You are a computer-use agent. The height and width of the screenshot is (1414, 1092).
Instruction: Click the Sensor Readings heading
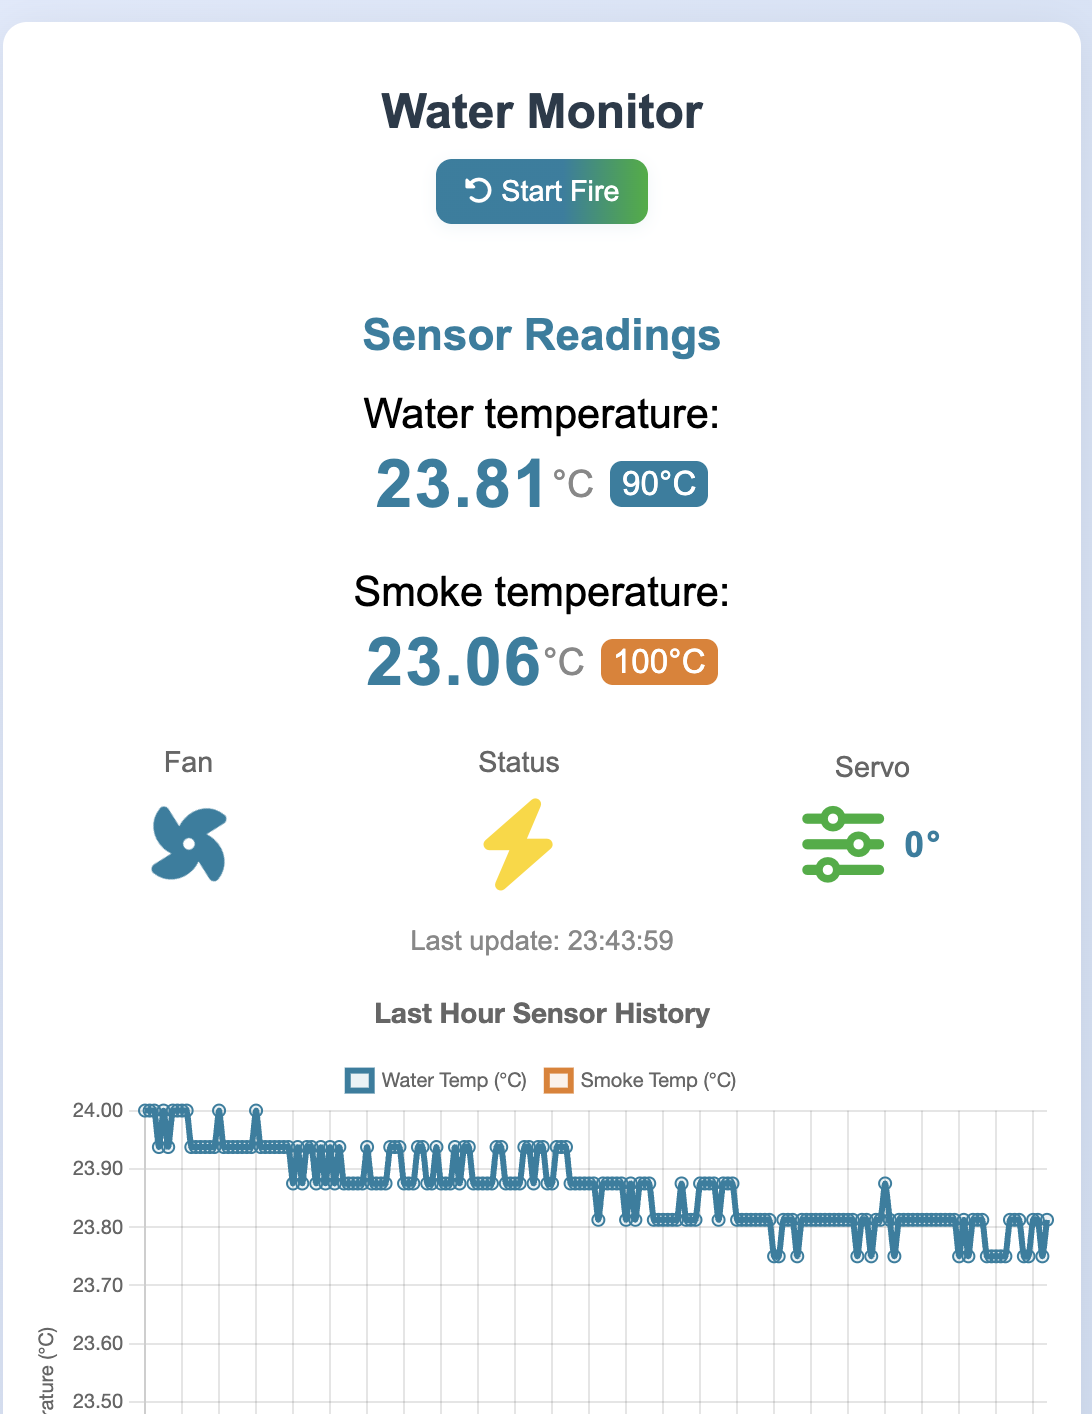click(542, 335)
